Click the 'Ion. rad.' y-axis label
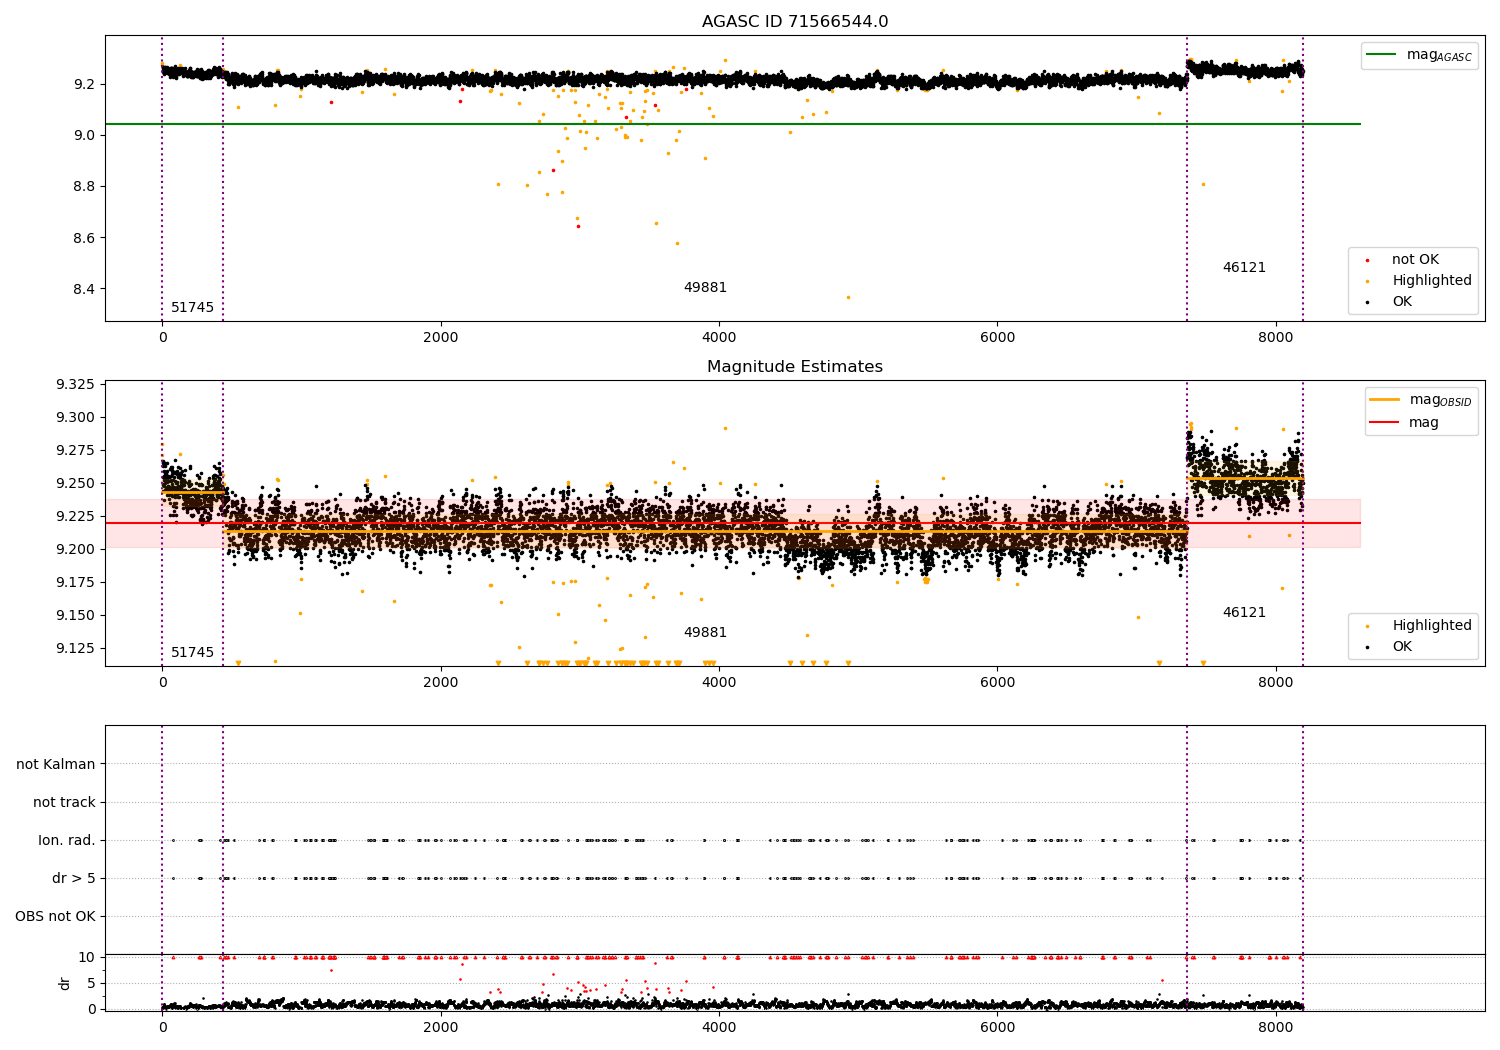 [x=67, y=841]
